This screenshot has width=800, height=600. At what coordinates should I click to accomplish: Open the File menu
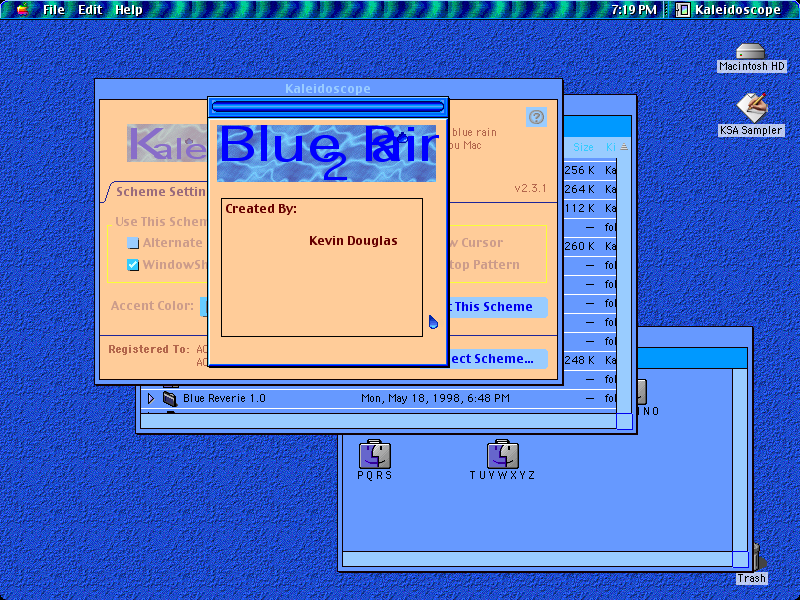coord(54,10)
